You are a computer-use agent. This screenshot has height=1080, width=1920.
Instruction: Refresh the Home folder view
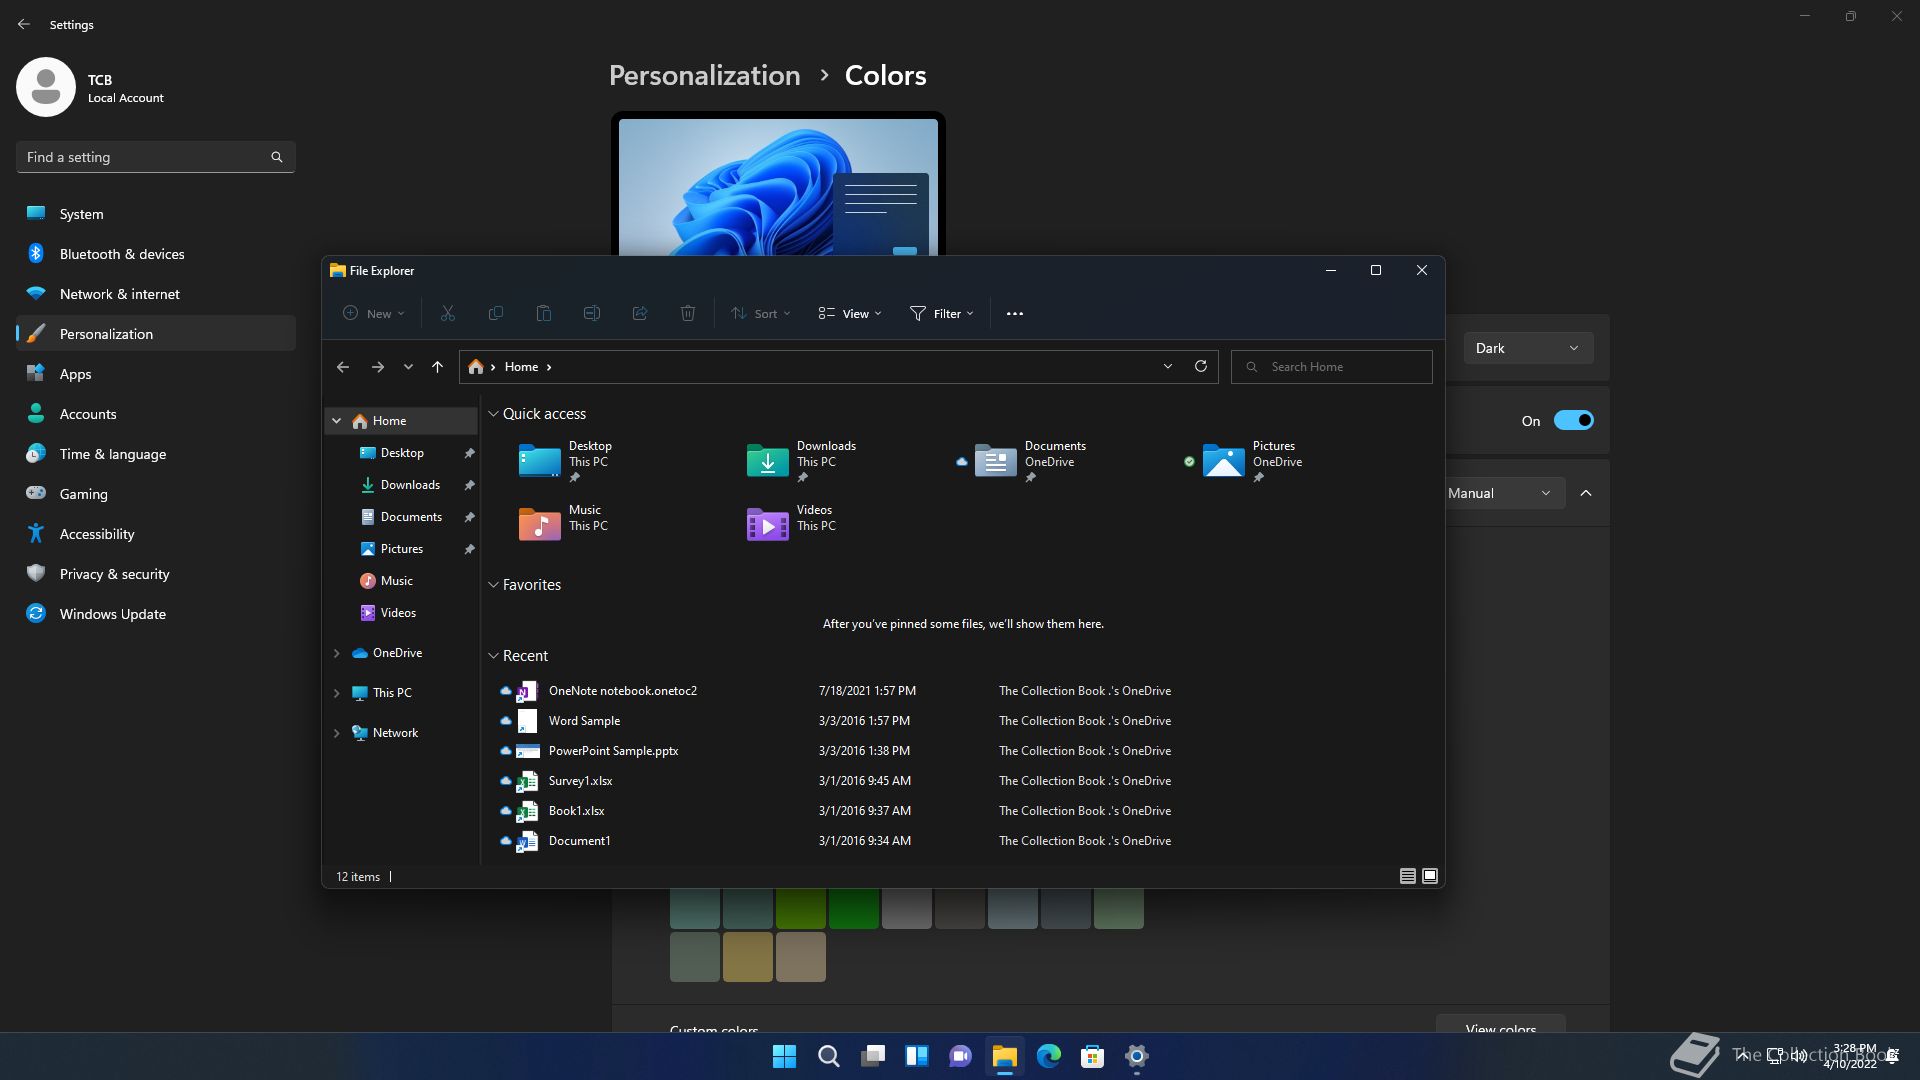click(1200, 366)
